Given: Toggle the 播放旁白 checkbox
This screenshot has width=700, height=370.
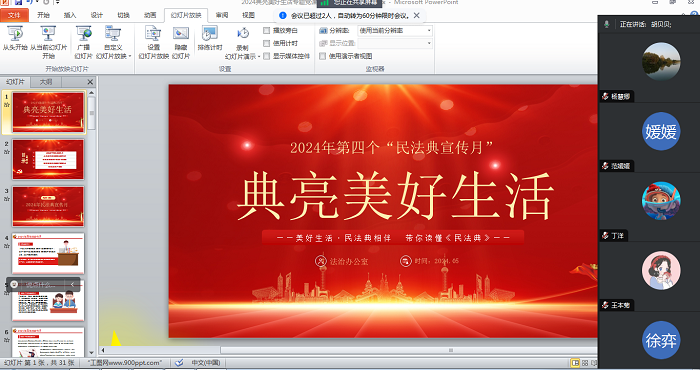Looking at the screenshot, I should coord(267,30).
